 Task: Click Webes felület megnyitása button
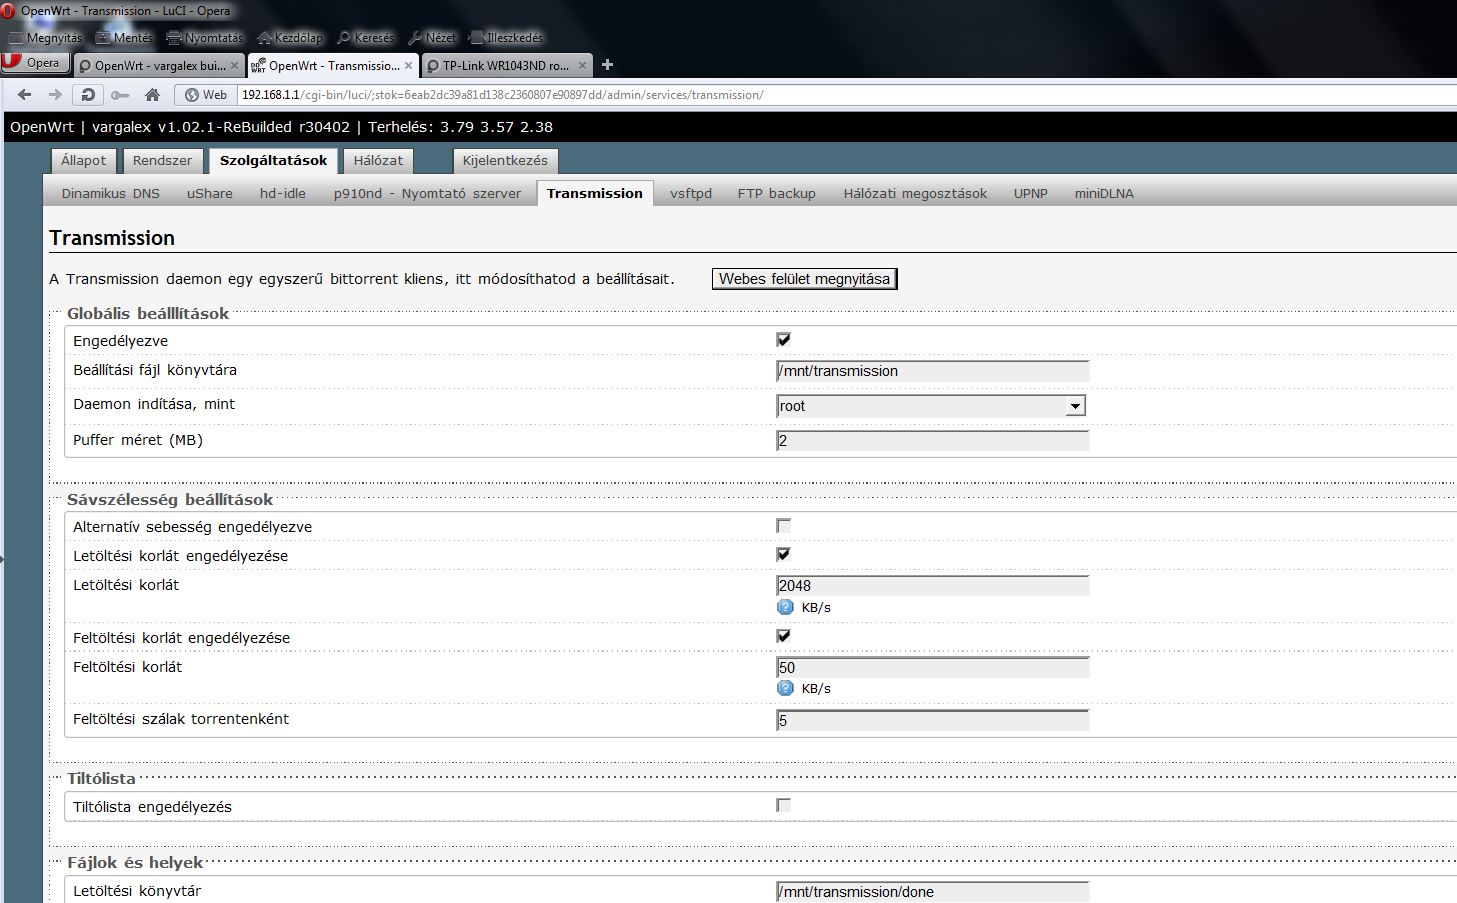(x=804, y=279)
